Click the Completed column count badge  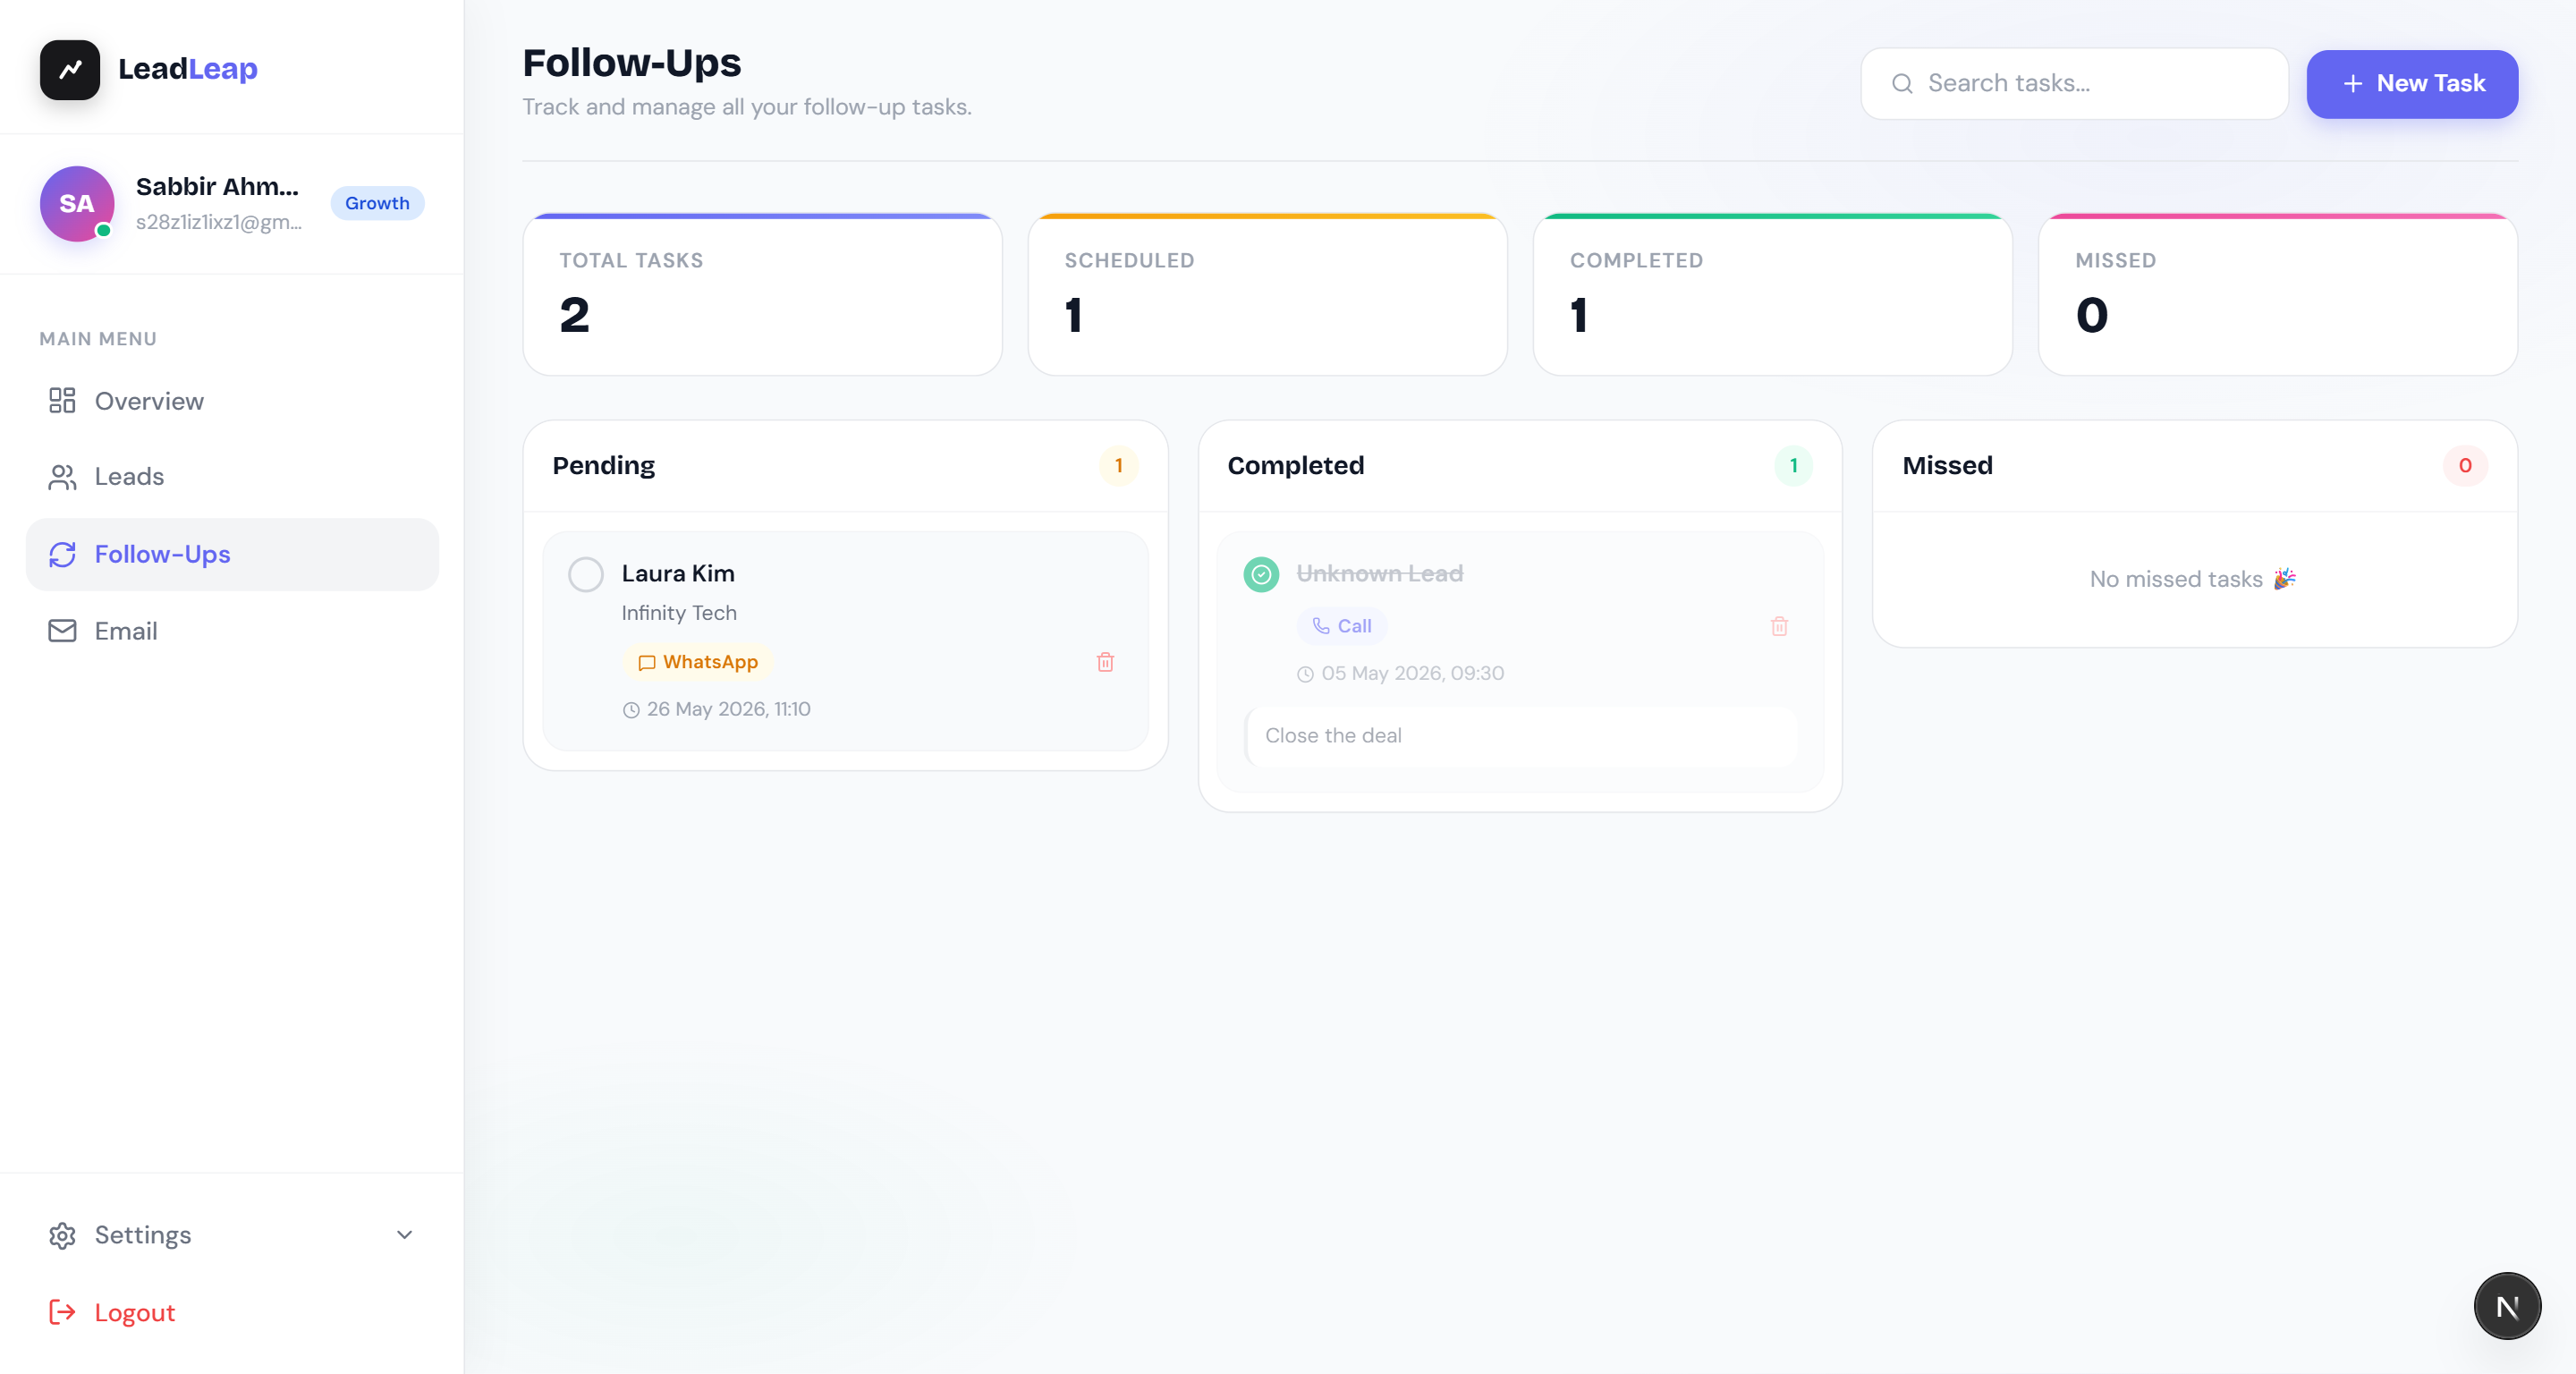coord(1793,466)
